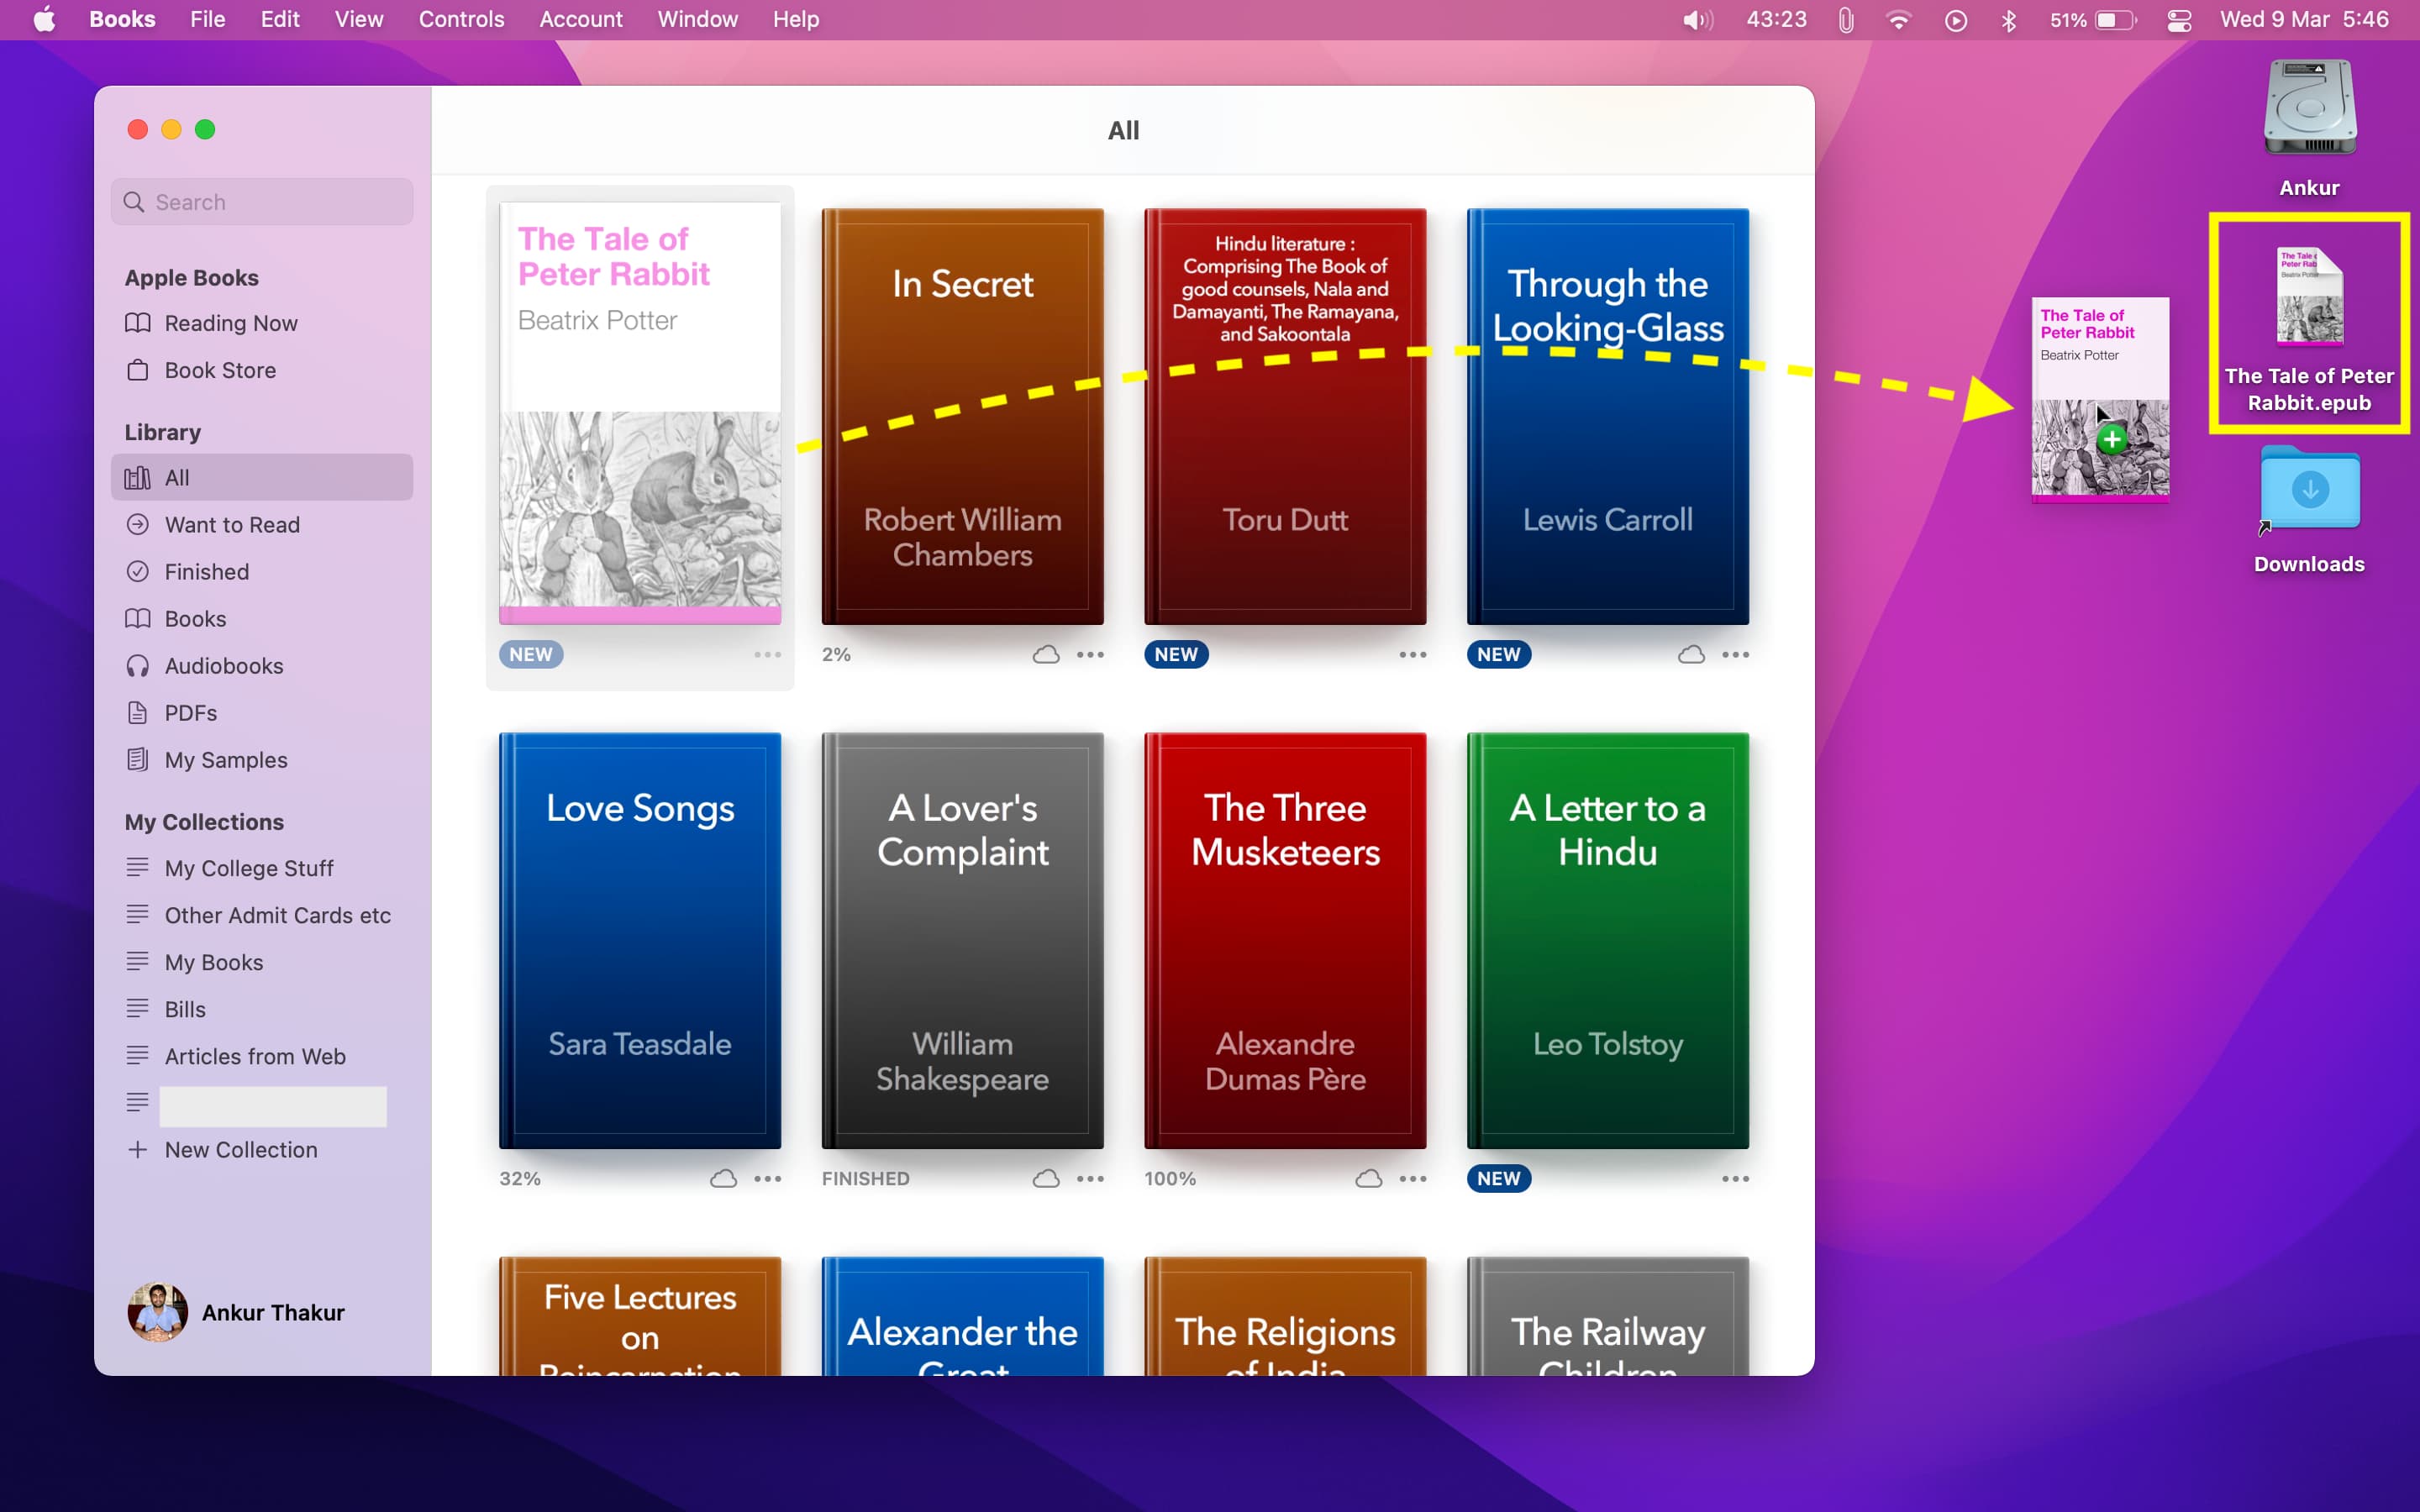Open the Reading Now section icon
The width and height of the screenshot is (2420, 1512).
[x=138, y=323]
